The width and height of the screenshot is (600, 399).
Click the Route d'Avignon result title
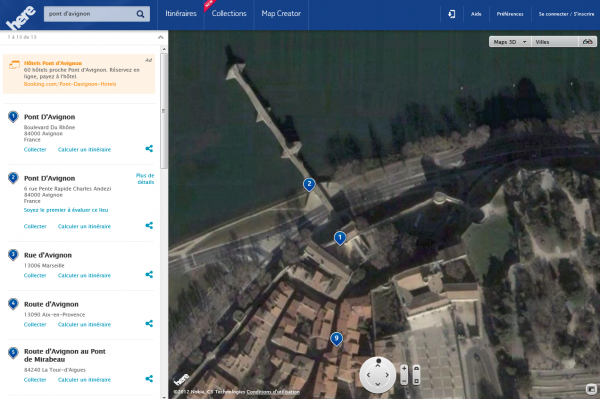(x=51, y=304)
